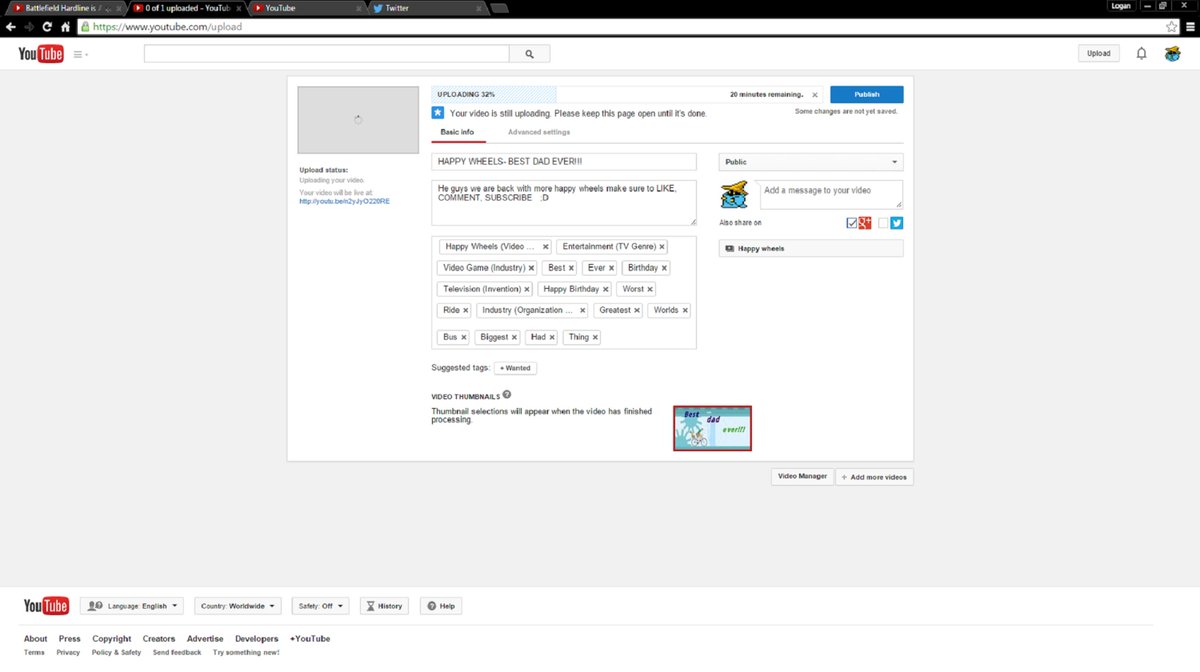Remove the 'Bus' tag
Screen dimensions: 1200x672
pos(464,338)
